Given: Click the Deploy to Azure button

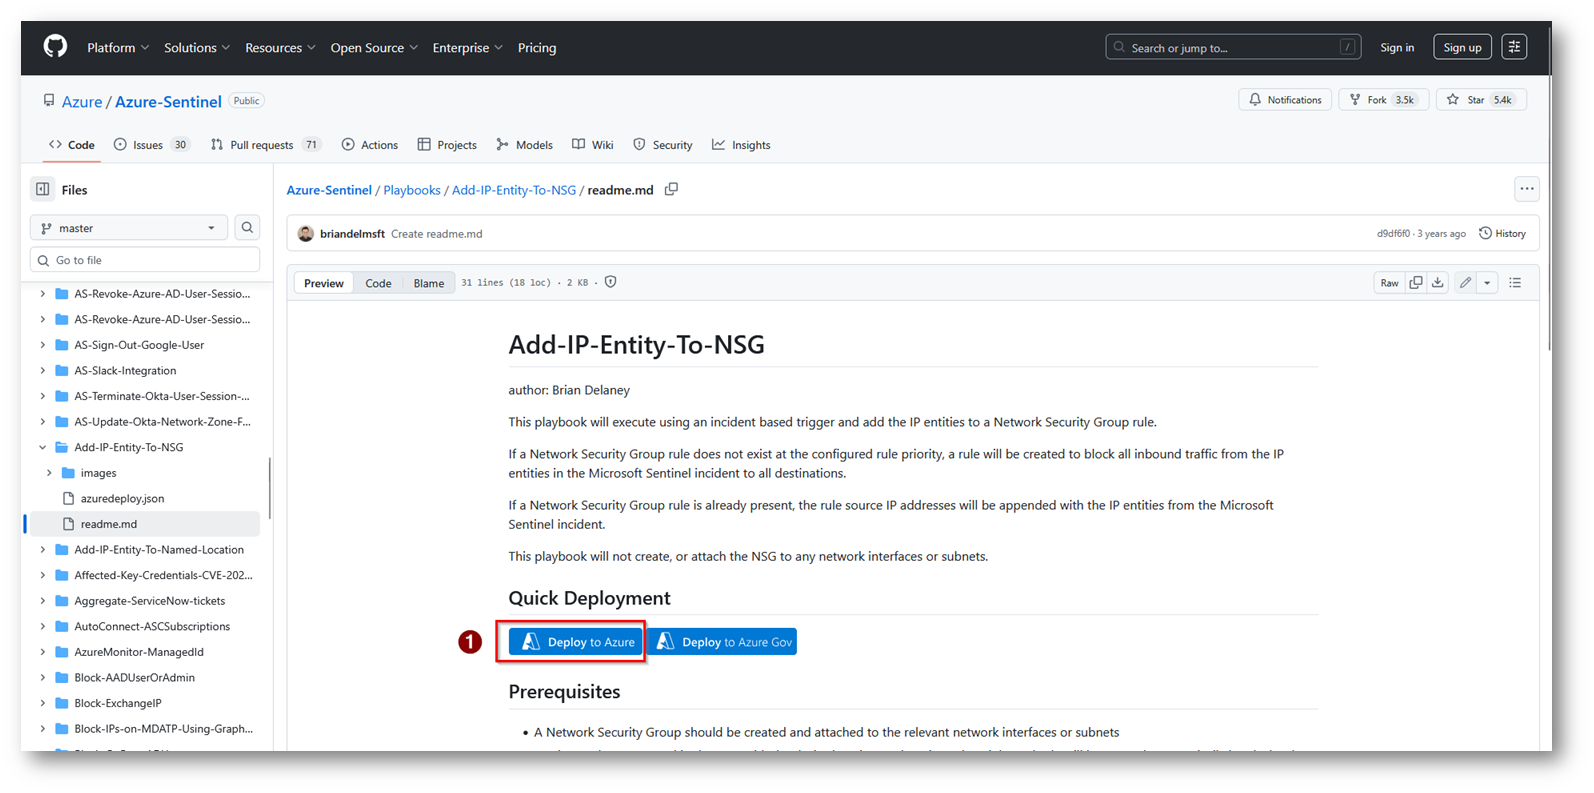Looking at the screenshot, I should (576, 642).
